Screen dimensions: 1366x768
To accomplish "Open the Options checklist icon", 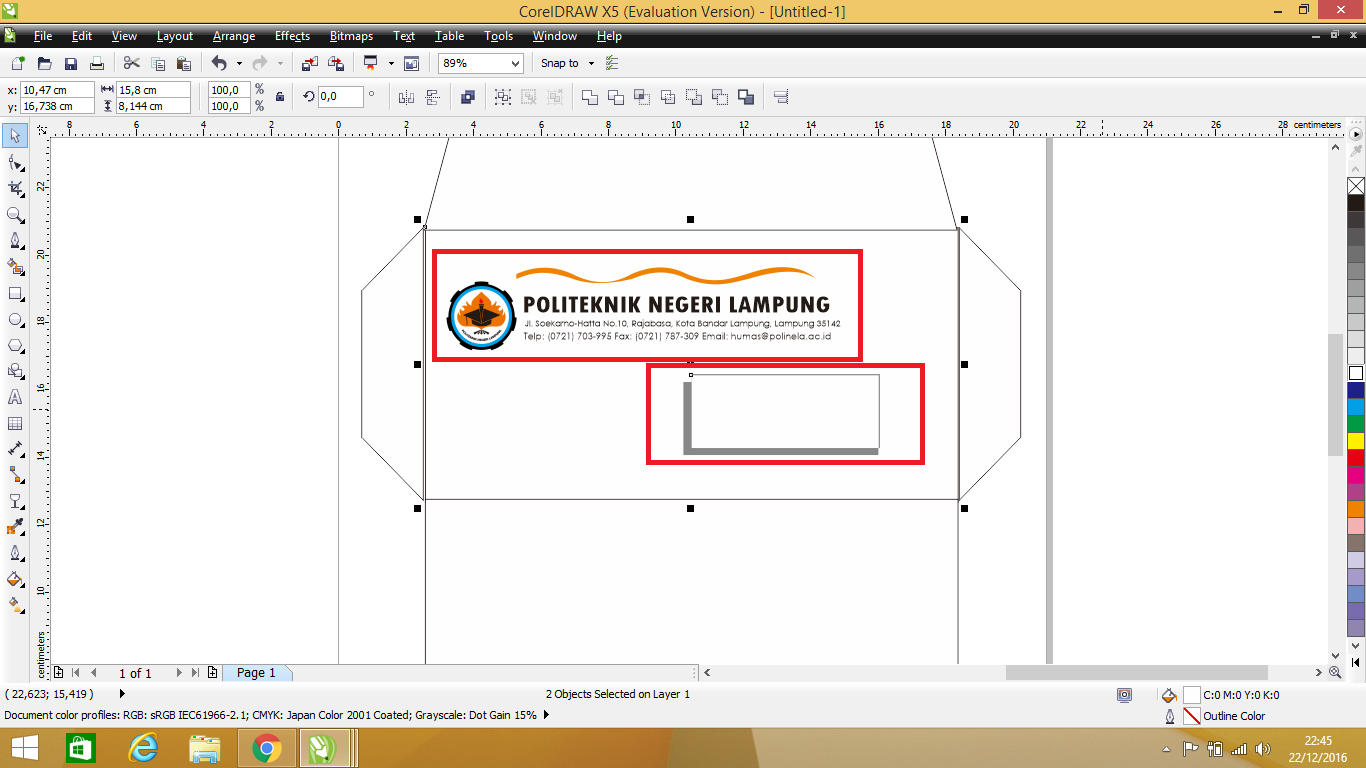I will pyautogui.click(x=612, y=63).
